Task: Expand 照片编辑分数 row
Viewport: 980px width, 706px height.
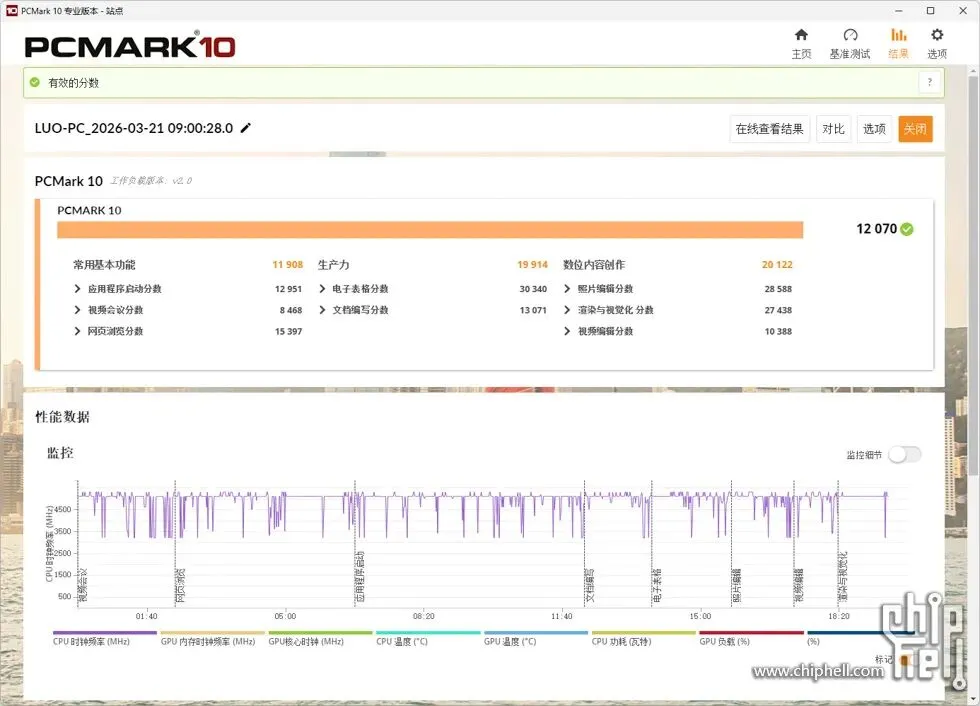Action: click(x=567, y=289)
